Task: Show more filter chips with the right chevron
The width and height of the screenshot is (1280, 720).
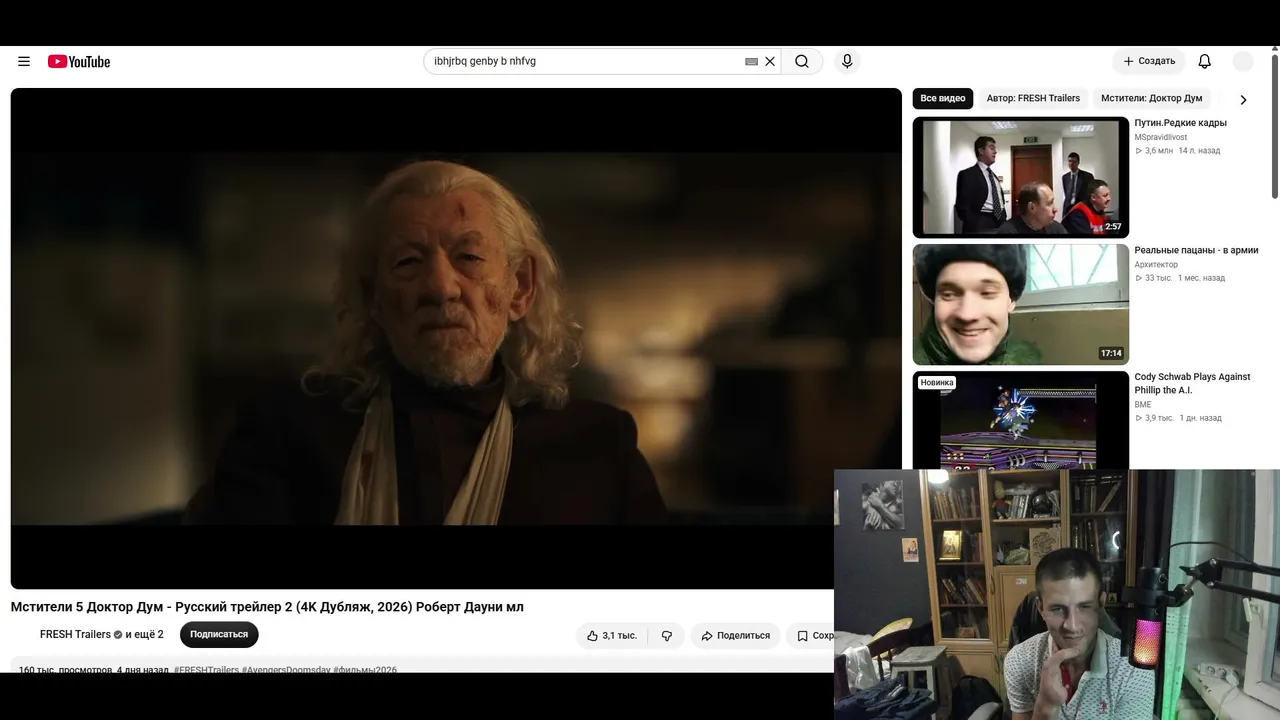Action: pyautogui.click(x=1243, y=99)
